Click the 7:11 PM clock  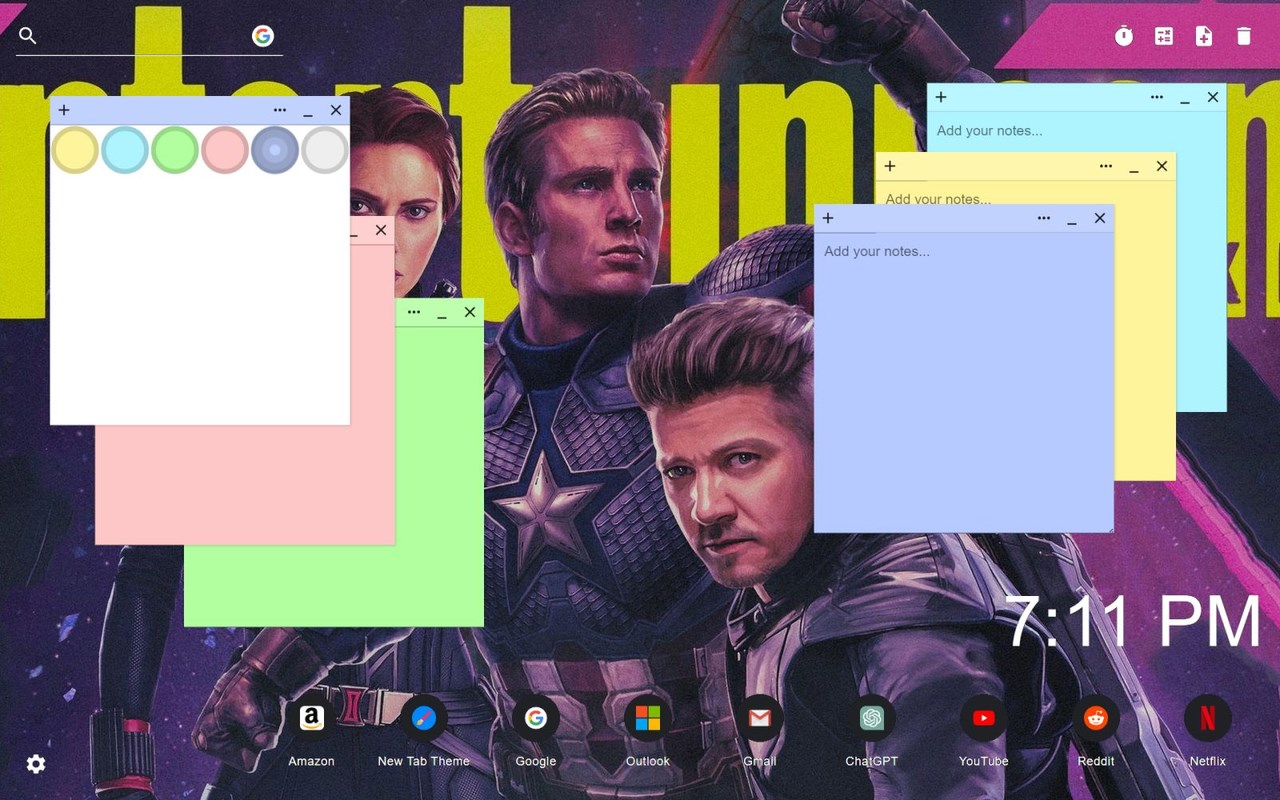pyautogui.click(x=1133, y=622)
